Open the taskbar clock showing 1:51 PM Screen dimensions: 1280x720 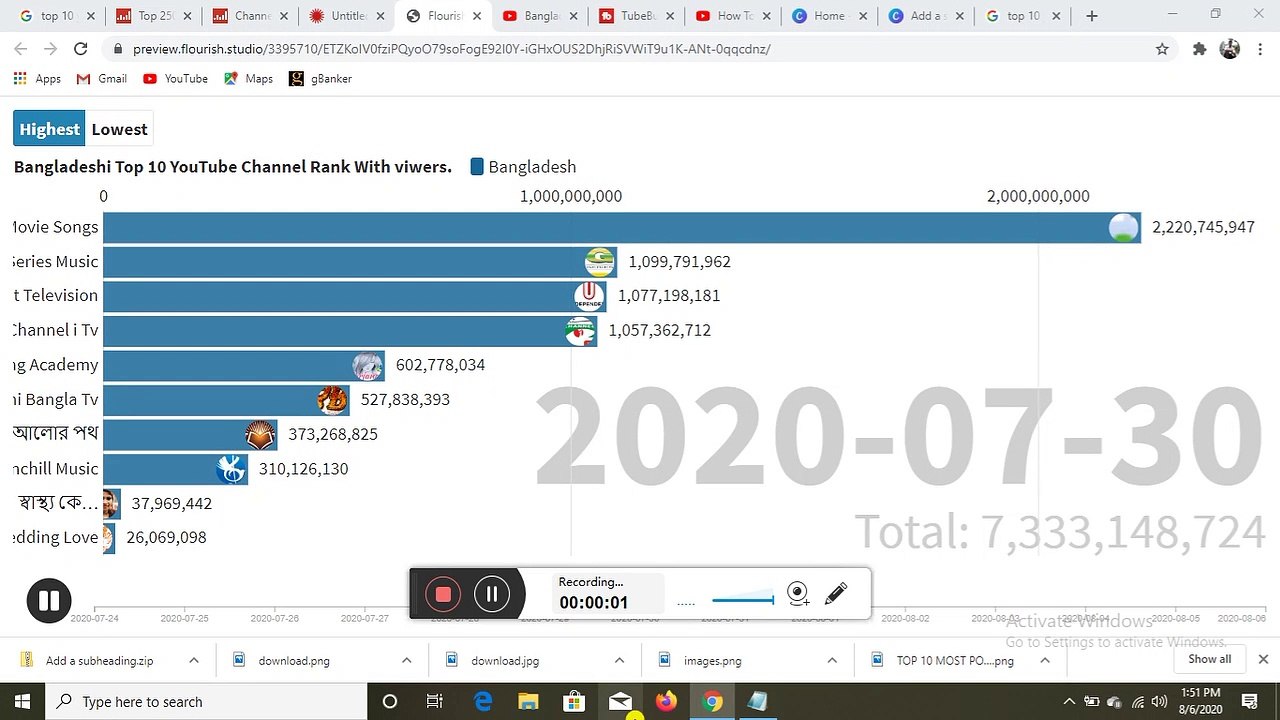(1200, 701)
